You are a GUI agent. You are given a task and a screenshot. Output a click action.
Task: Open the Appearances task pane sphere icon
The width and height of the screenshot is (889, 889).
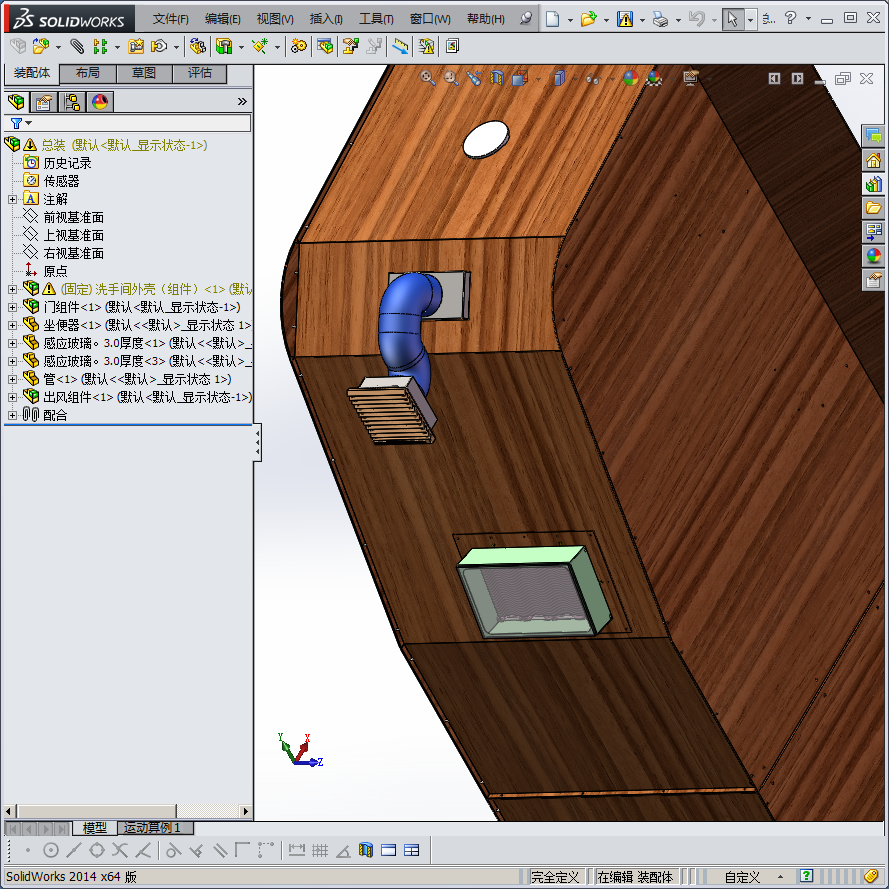coord(873,256)
